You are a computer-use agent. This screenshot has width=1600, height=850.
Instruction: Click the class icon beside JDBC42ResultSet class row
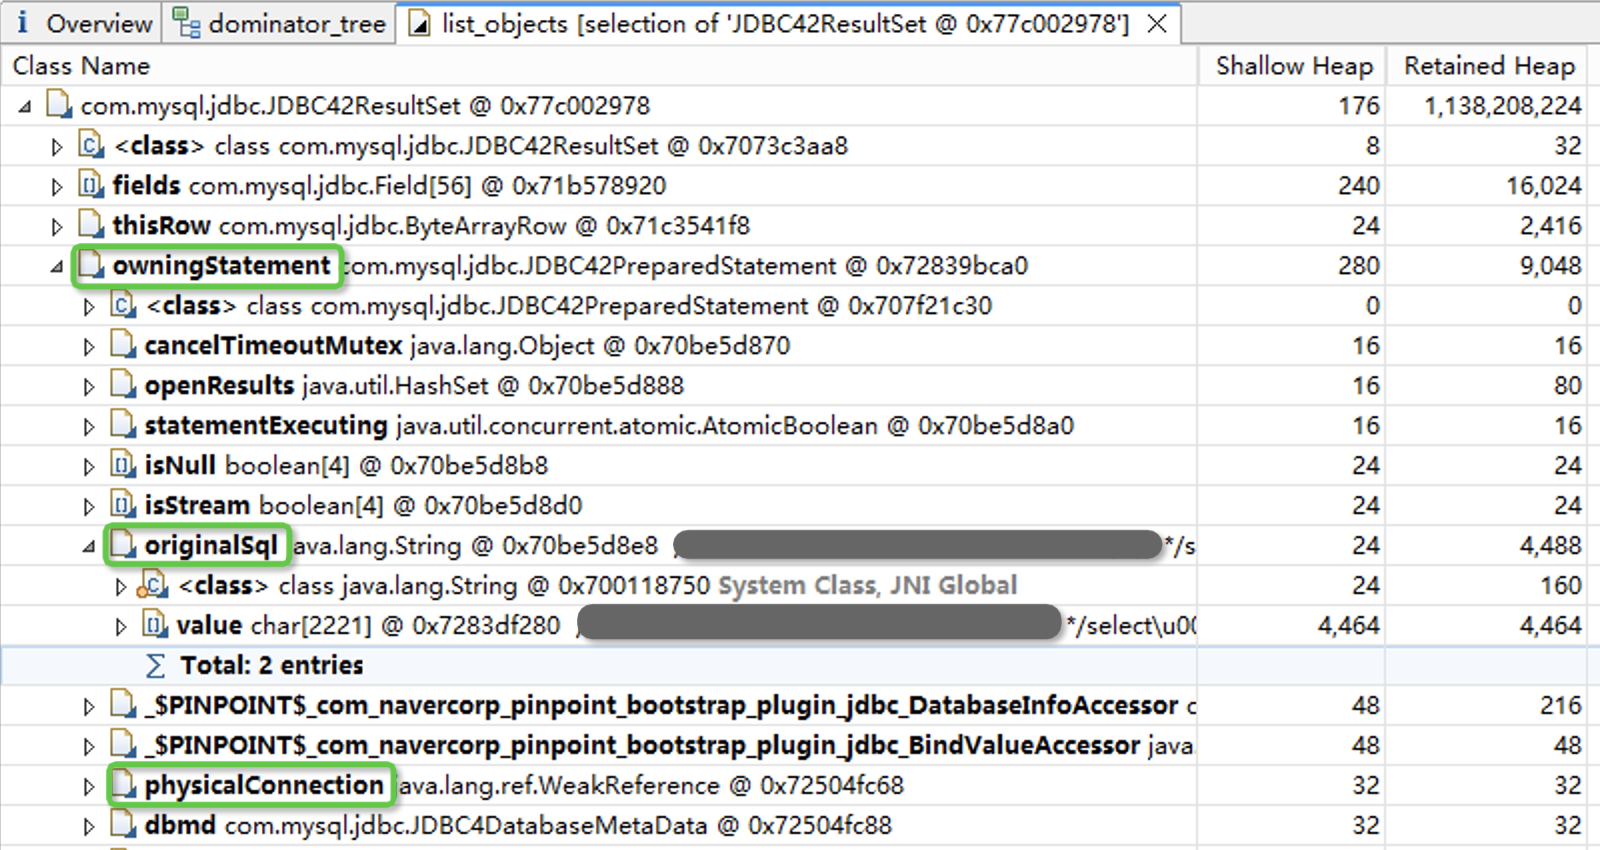pyautogui.click(x=91, y=146)
